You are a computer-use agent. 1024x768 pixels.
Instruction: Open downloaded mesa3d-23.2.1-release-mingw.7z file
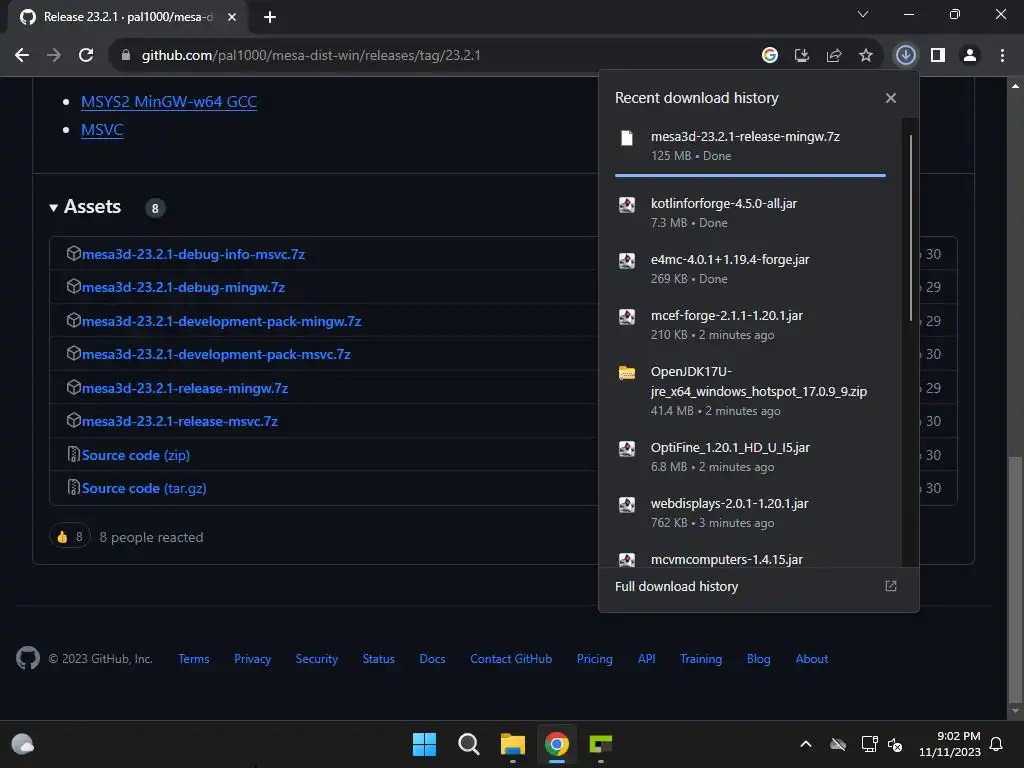click(x=750, y=146)
